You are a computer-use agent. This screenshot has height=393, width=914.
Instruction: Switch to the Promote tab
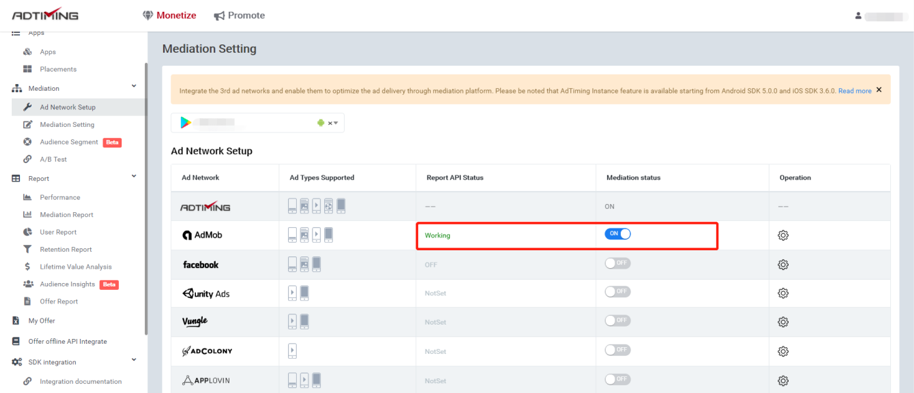[240, 16]
